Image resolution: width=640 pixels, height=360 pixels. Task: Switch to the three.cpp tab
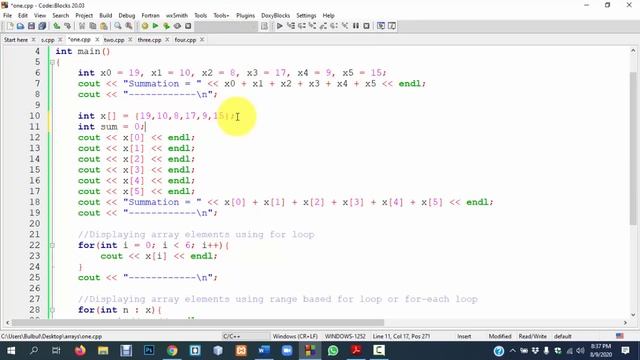click(x=149, y=40)
